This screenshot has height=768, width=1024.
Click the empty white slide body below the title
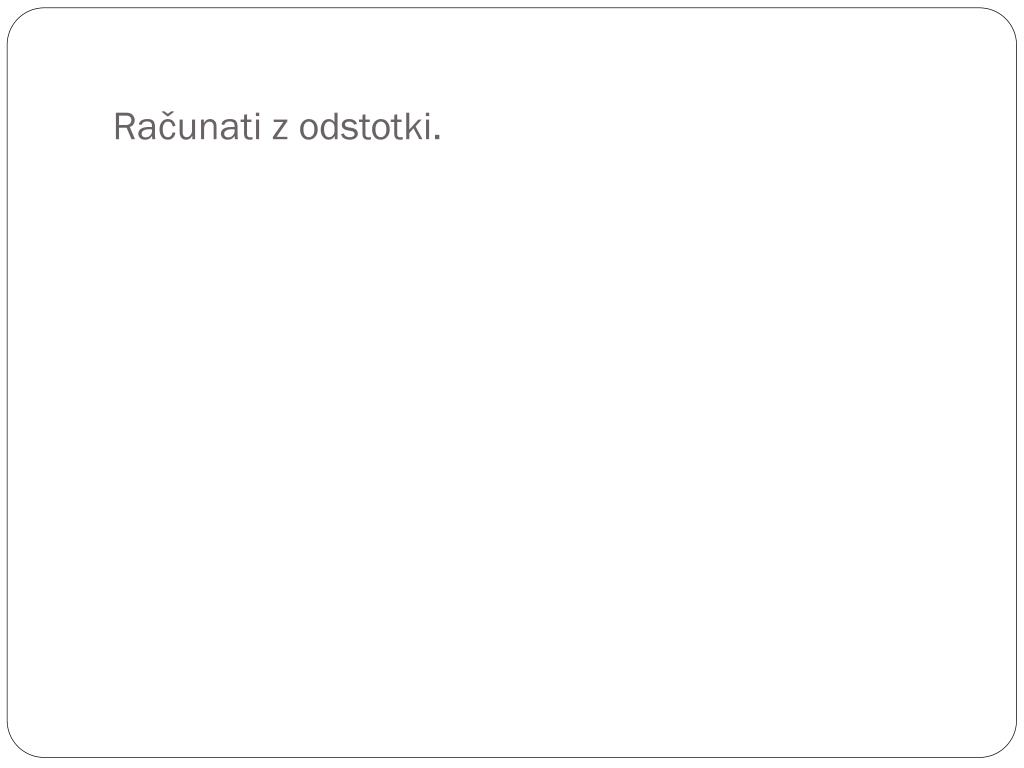[512, 444]
